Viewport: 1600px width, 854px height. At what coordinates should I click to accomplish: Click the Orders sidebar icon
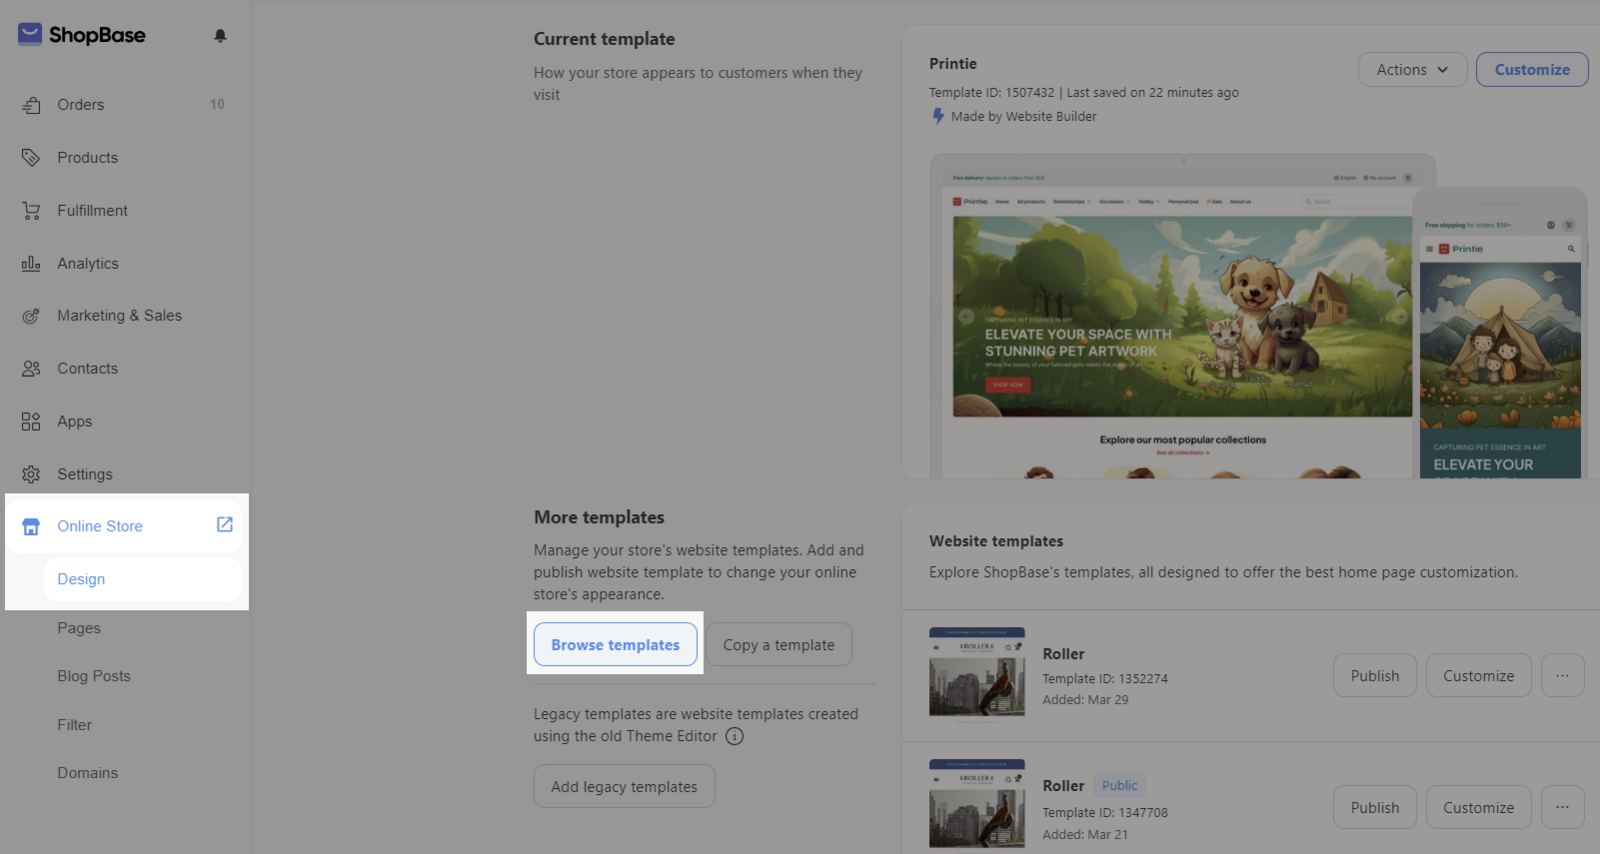31,105
